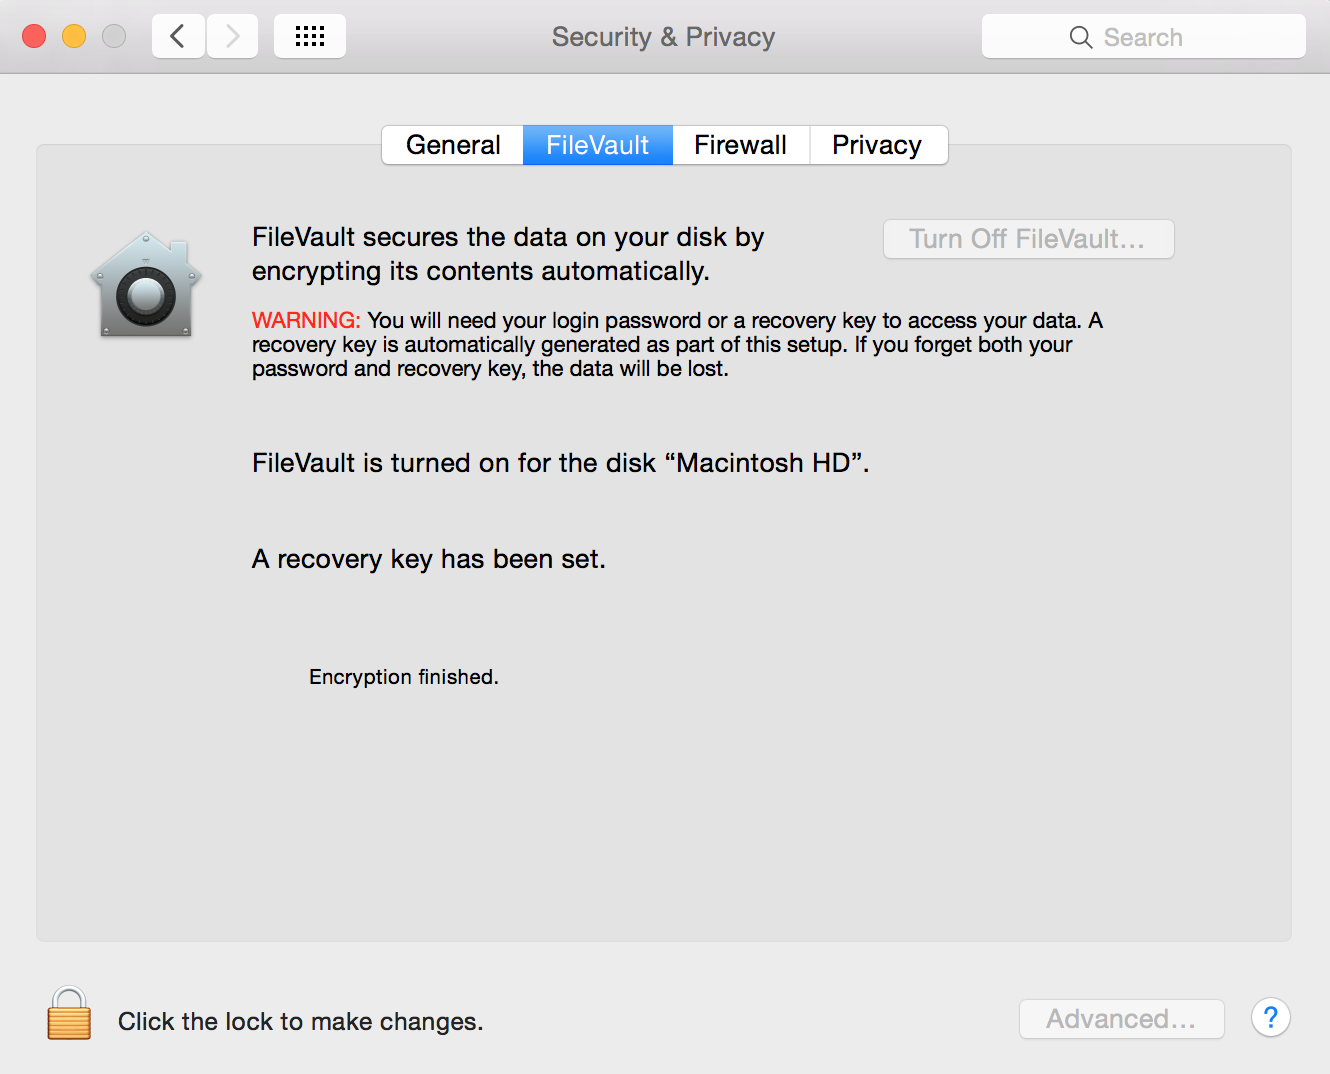
Task: Switch to the Privacy tab
Action: 877,145
